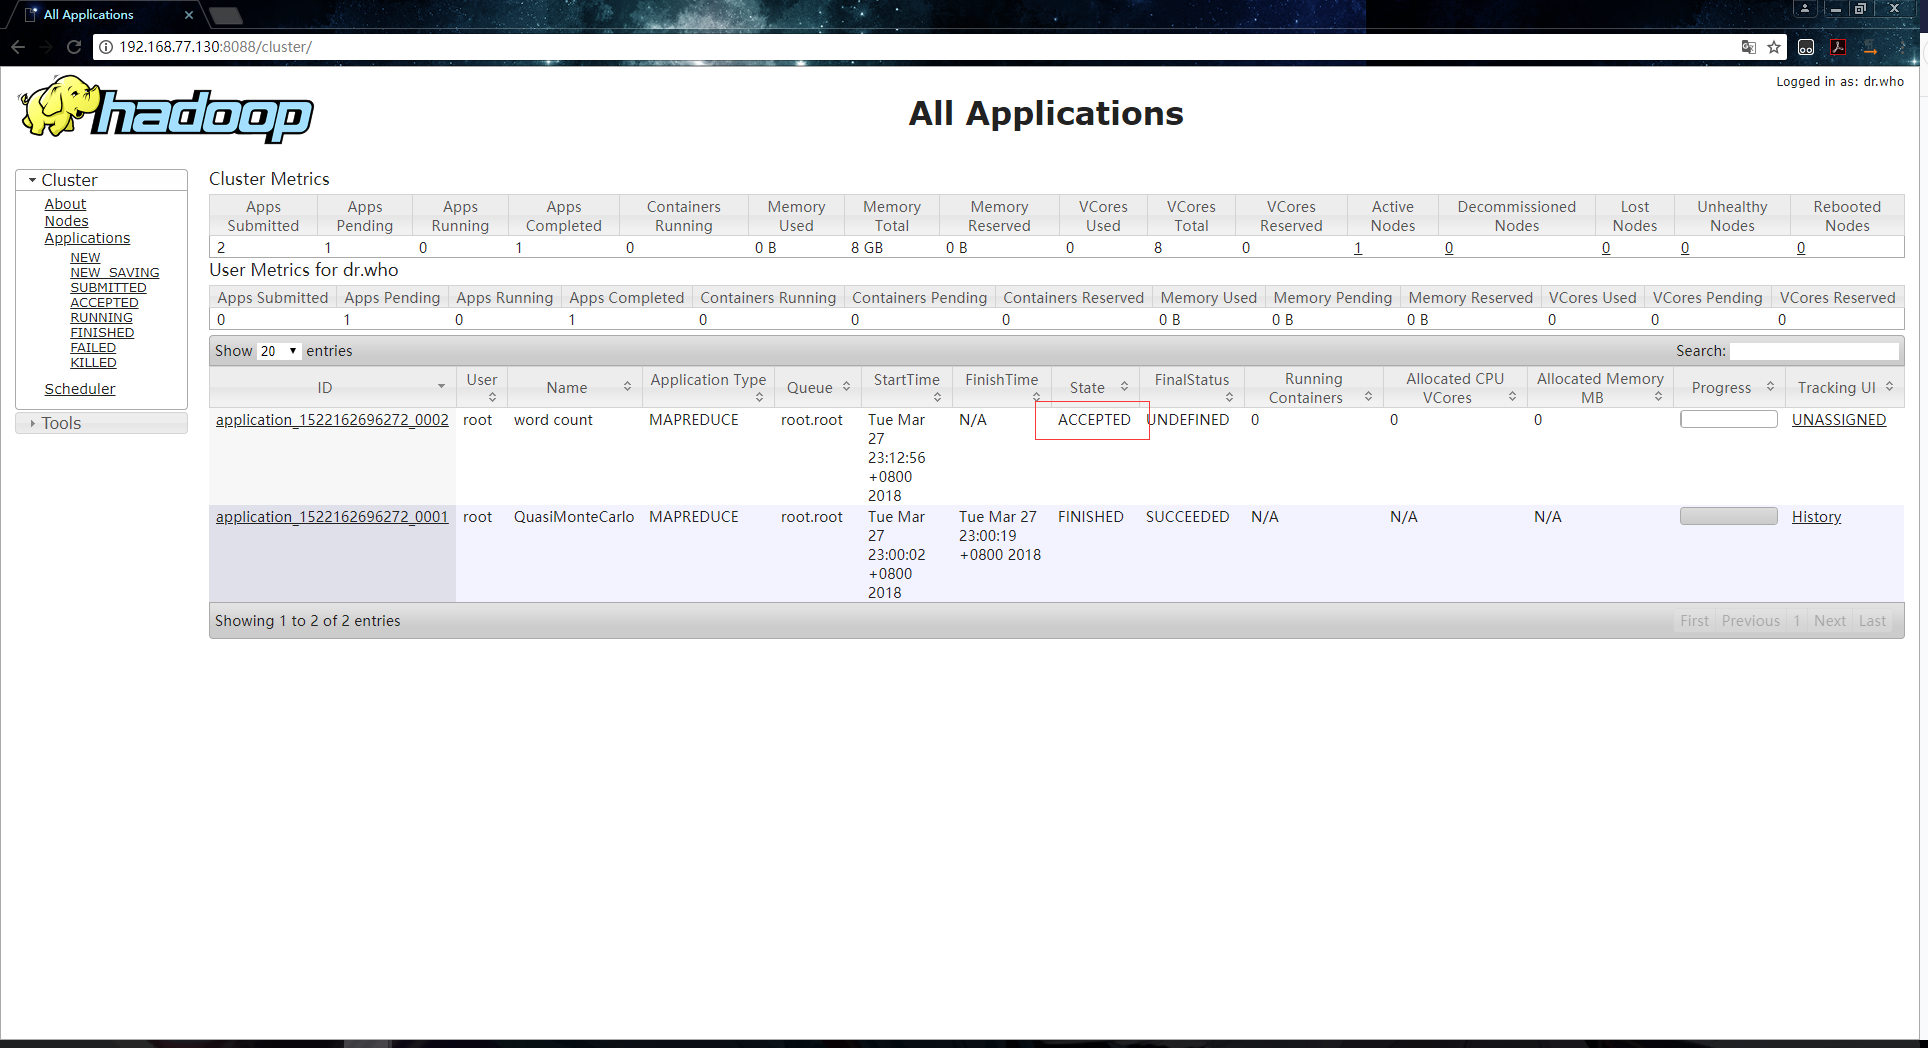Filter applications by NEW state
Viewport: 1928px width, 1048px height.
[x=85, y=258]
